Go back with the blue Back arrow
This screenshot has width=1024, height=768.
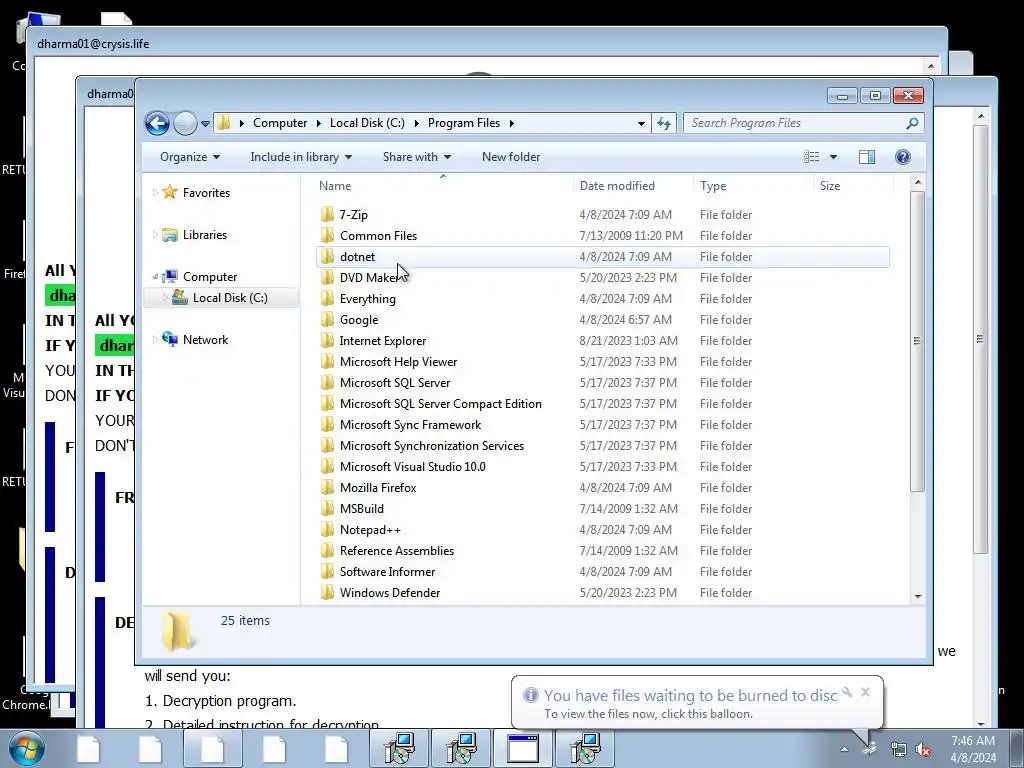tap(157, 123)
